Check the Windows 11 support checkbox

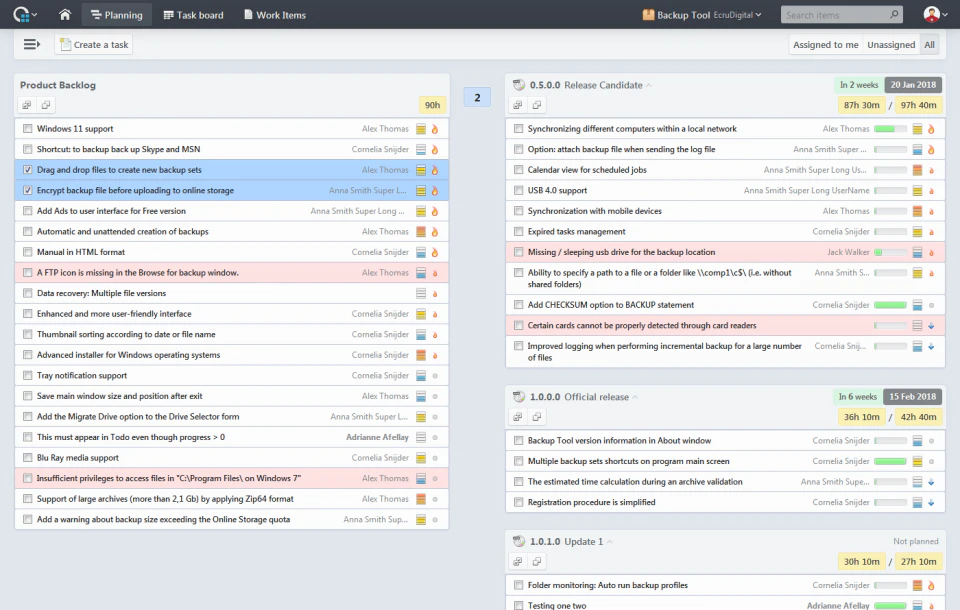click(28, 129)
